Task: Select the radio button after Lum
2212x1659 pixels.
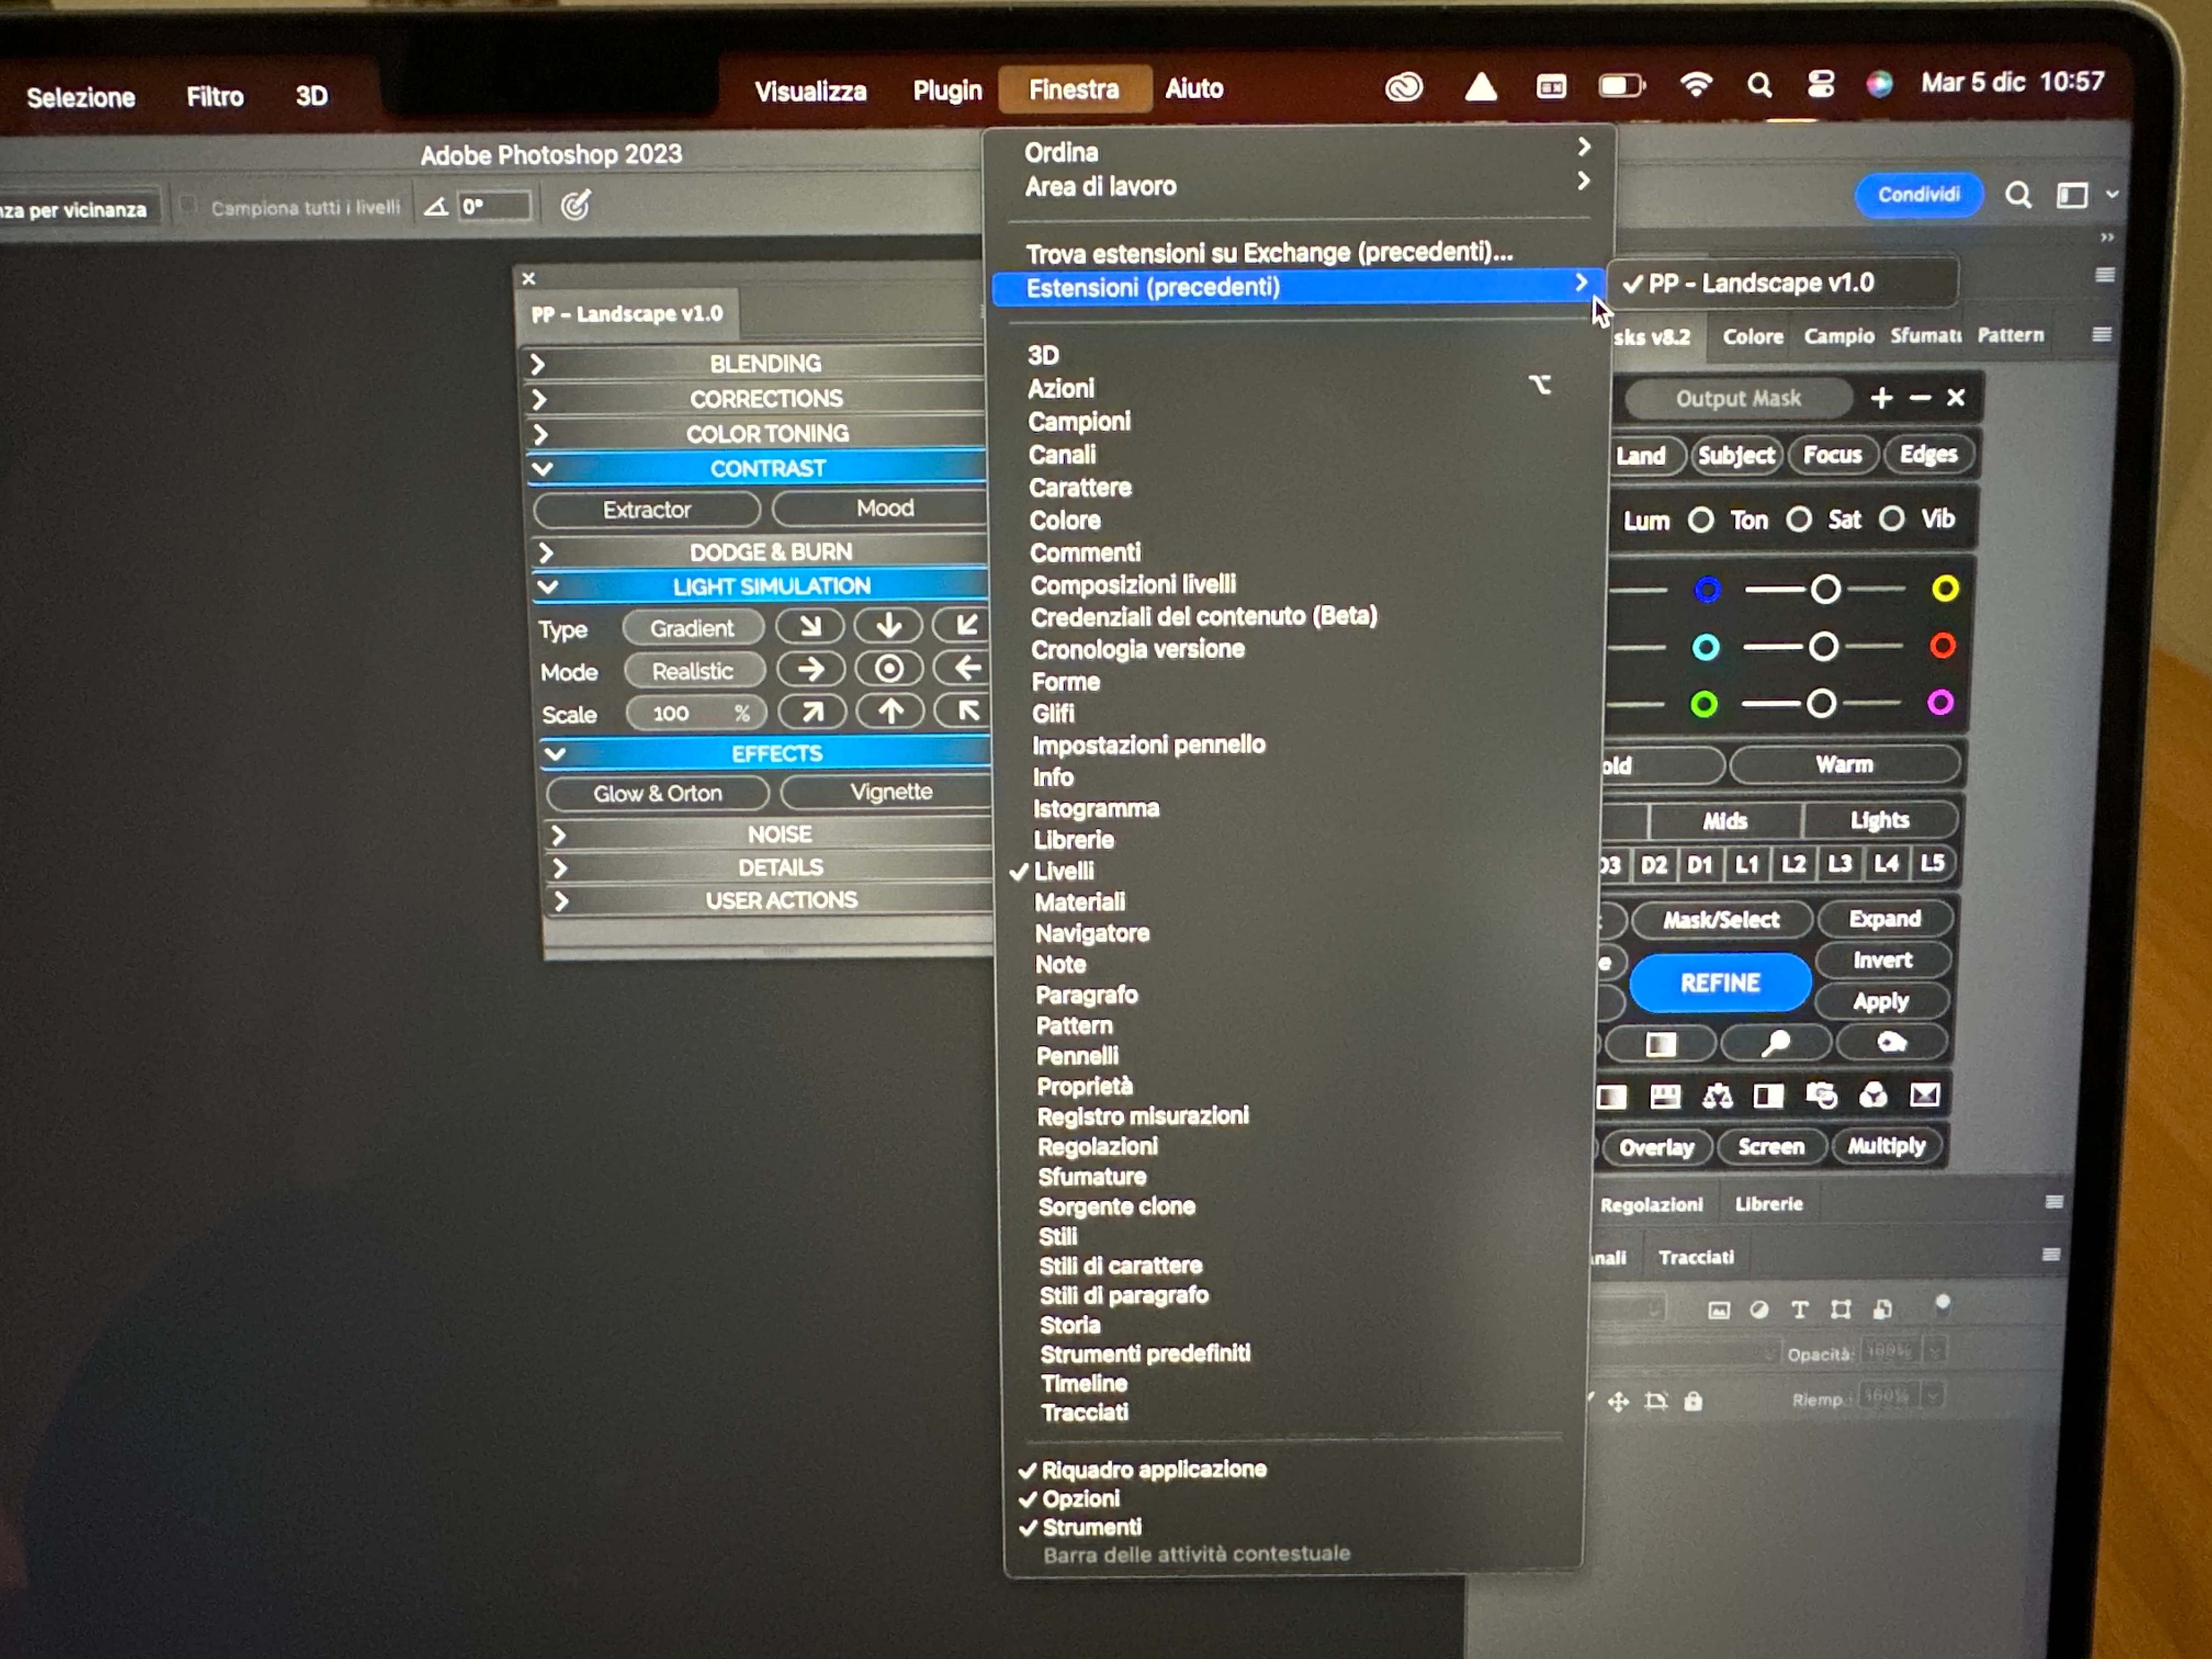Action: click(x=1700, y=520)
